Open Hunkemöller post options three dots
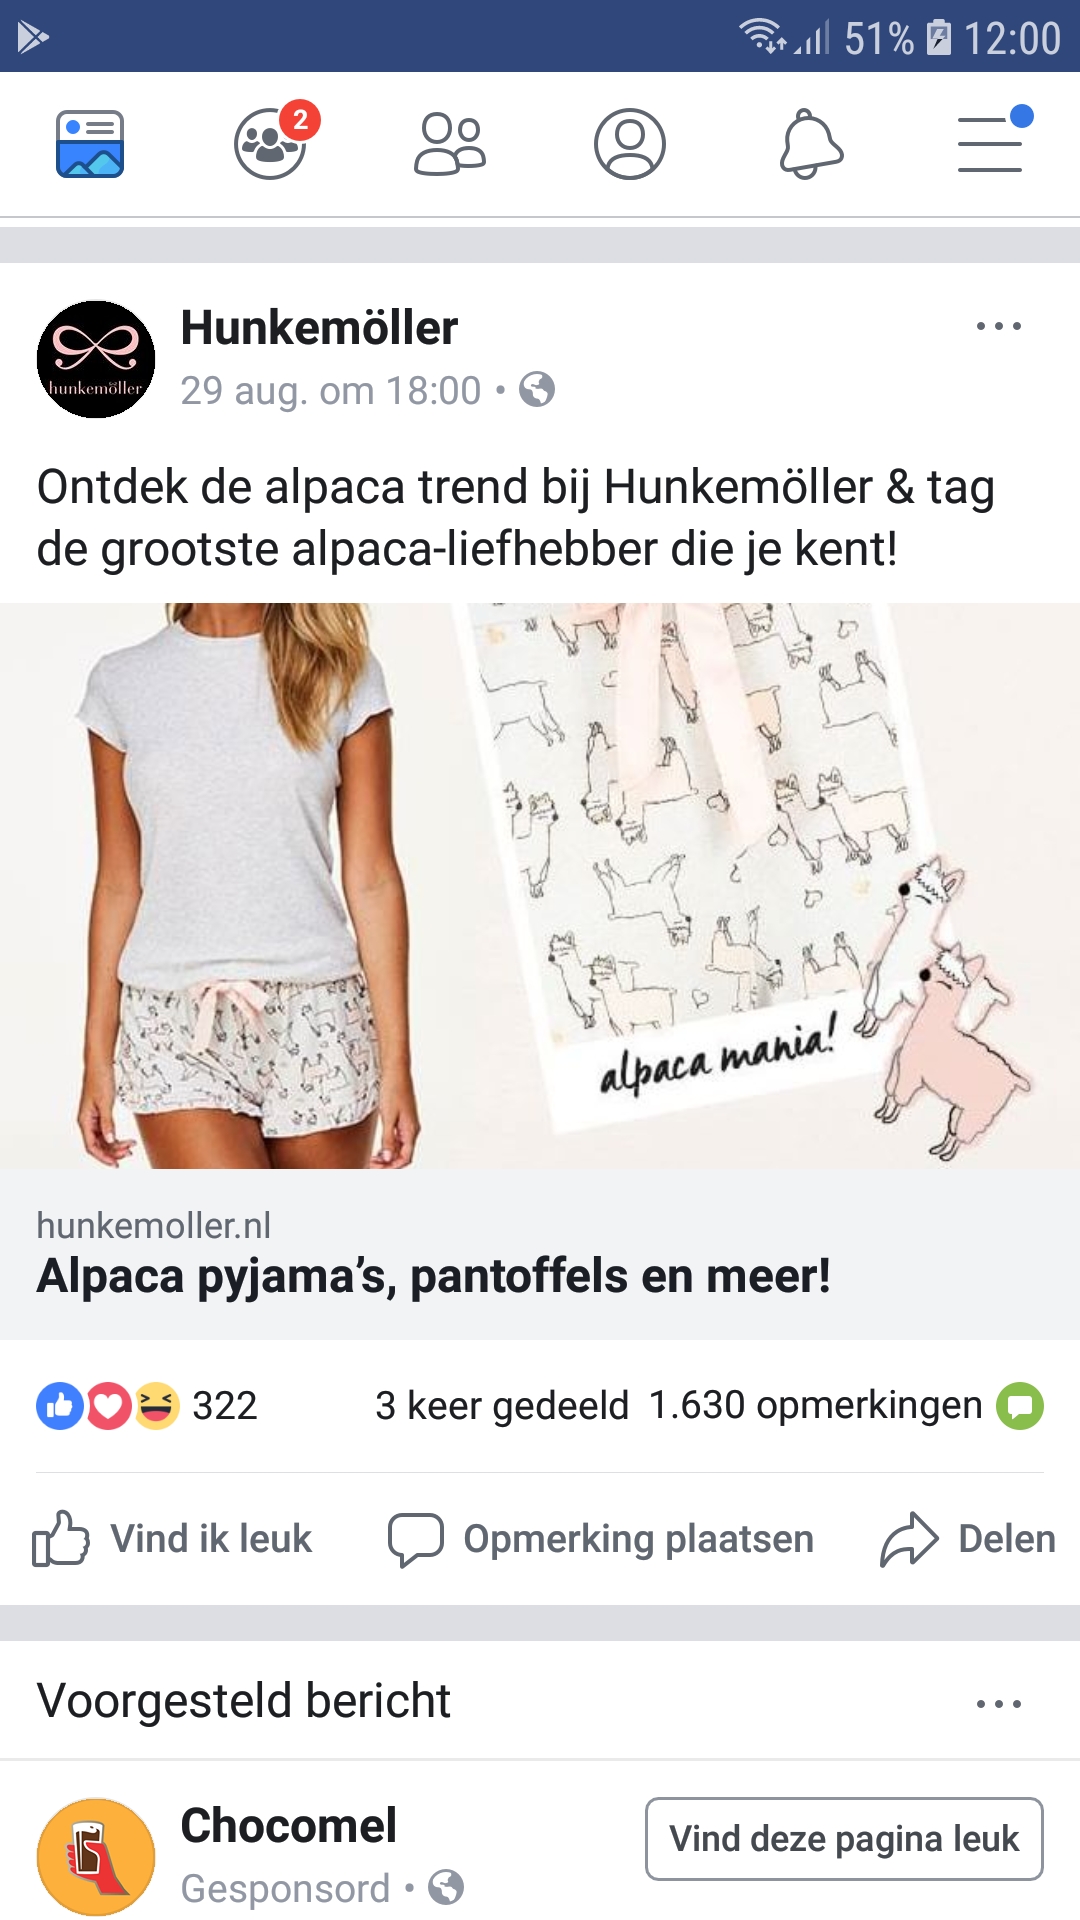Screen dimensions: 1080x1920 [x=999, y=326]
